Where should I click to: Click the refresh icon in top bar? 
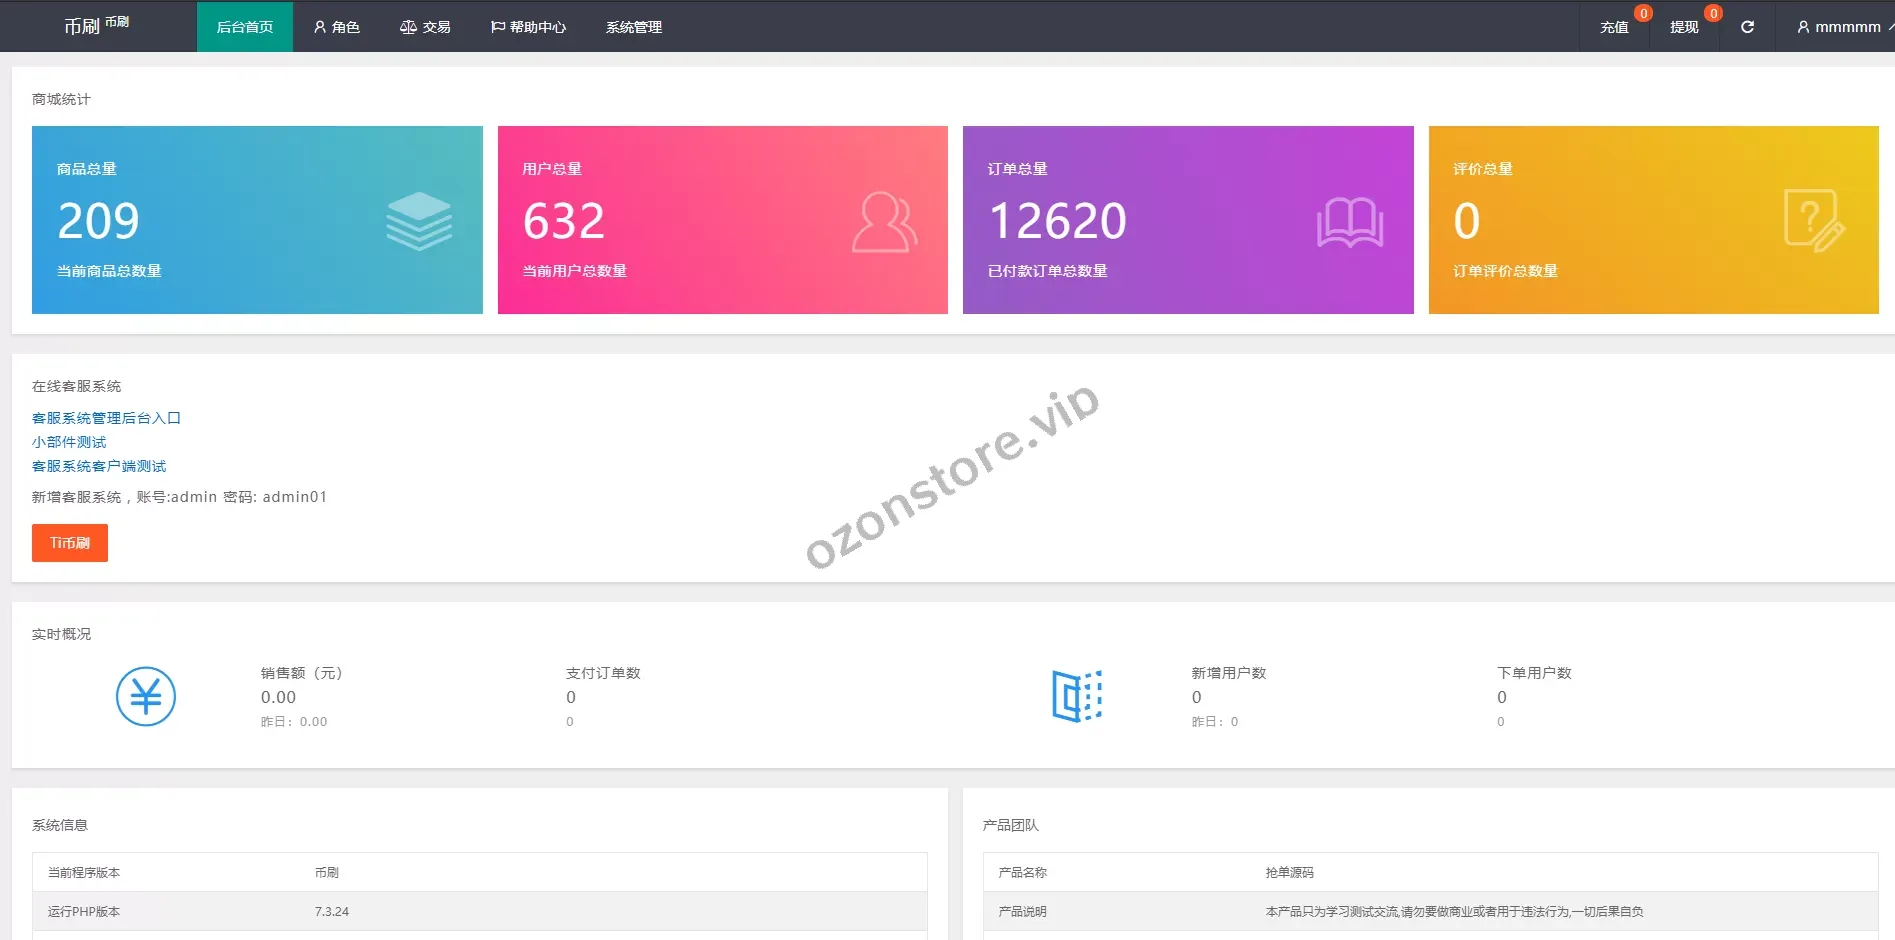pyautogui.click(x=1747, y=27)
